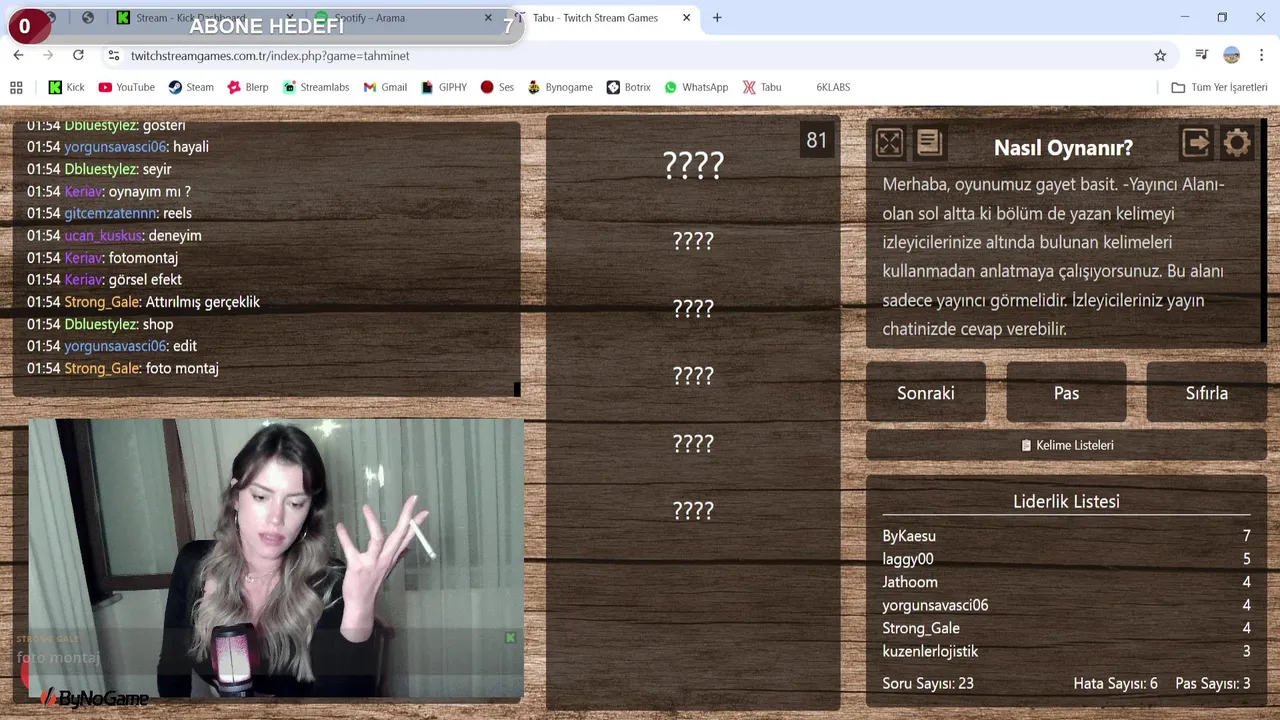Reload the page
1280x720 pixels.
coord(78,56)
